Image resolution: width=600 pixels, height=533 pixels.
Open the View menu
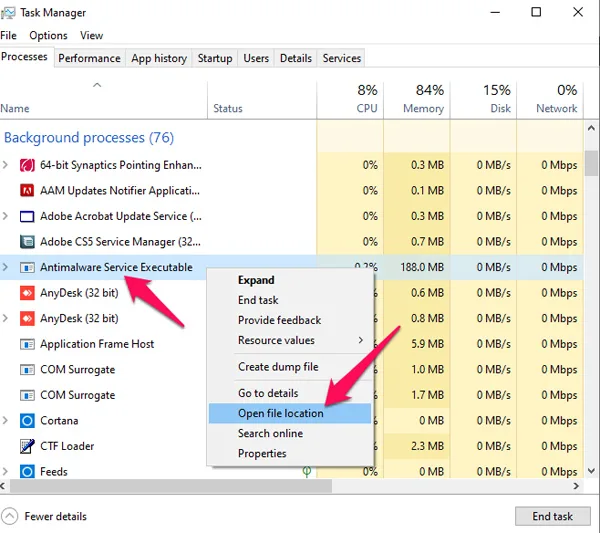point(91,36)
